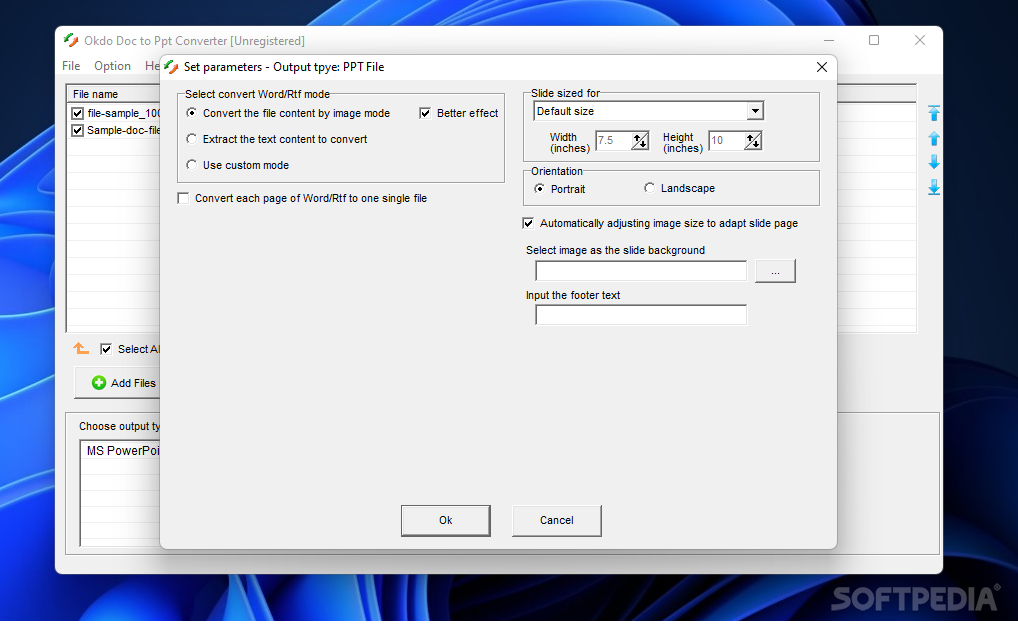The image size is (1018, 626).
Task: Click Cancel to discard parameters
Action: pos(556,520)
